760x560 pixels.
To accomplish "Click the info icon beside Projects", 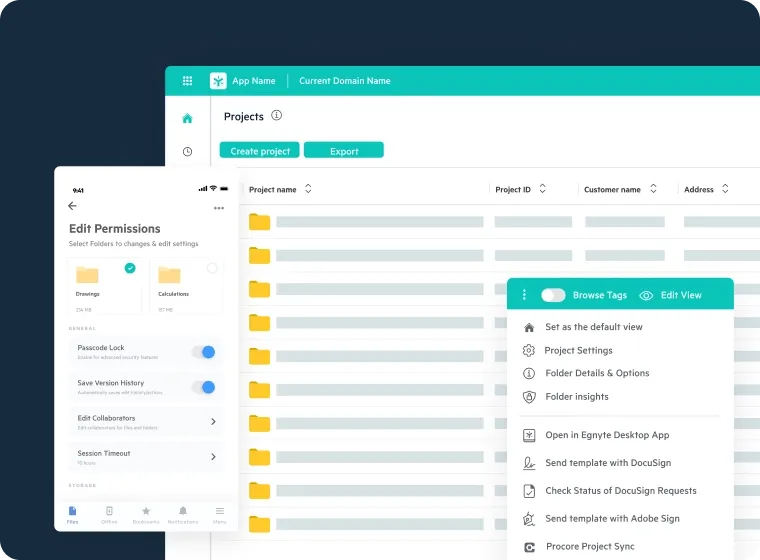I will [x=277, y=116].
